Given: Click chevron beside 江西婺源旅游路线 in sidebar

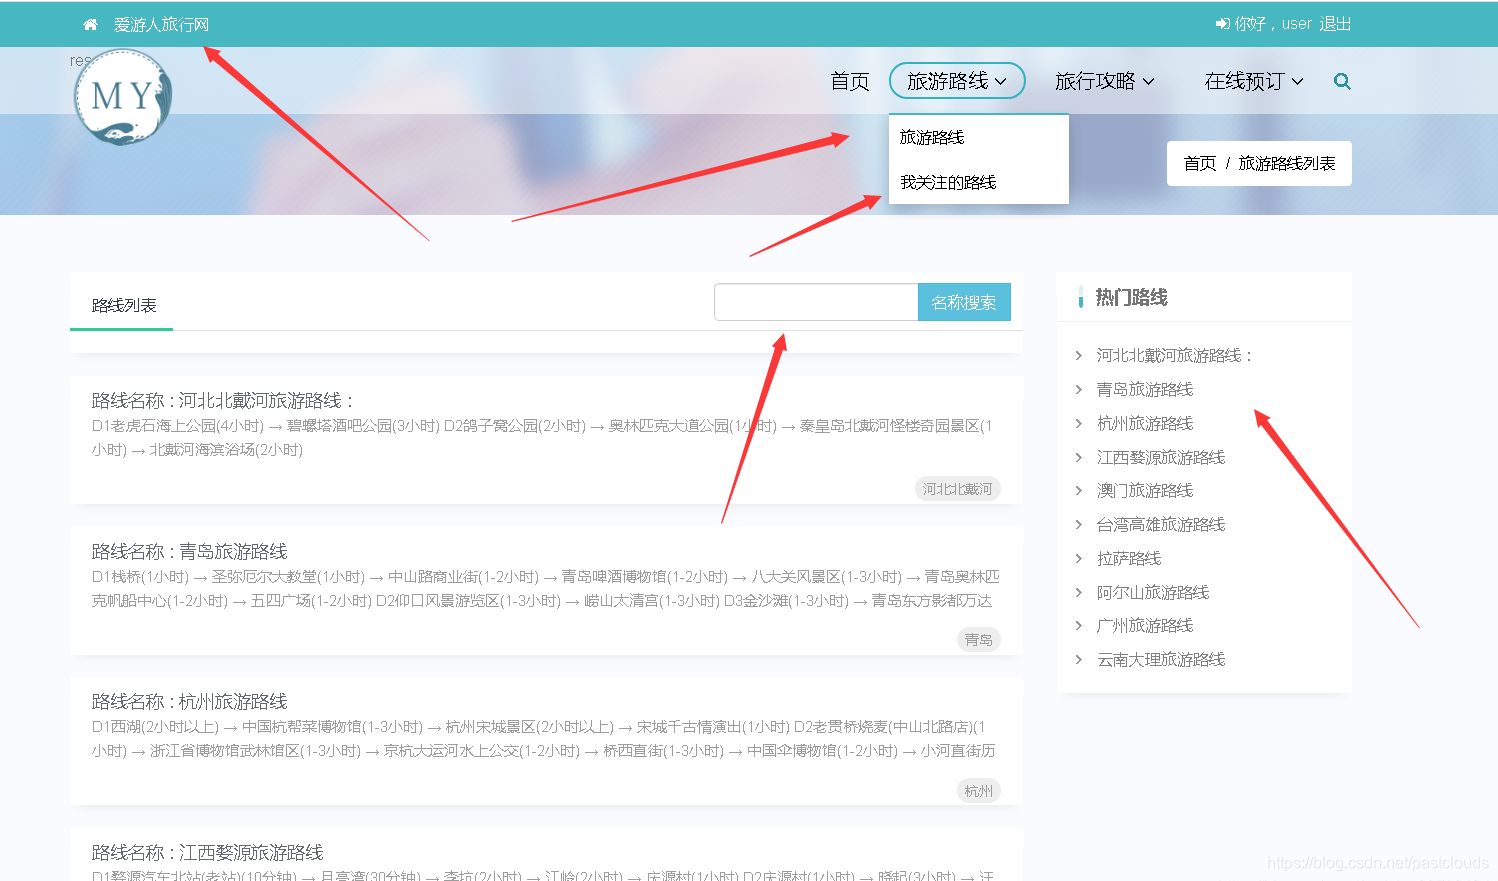Looking at the screenshot, I should point(1078,457).
